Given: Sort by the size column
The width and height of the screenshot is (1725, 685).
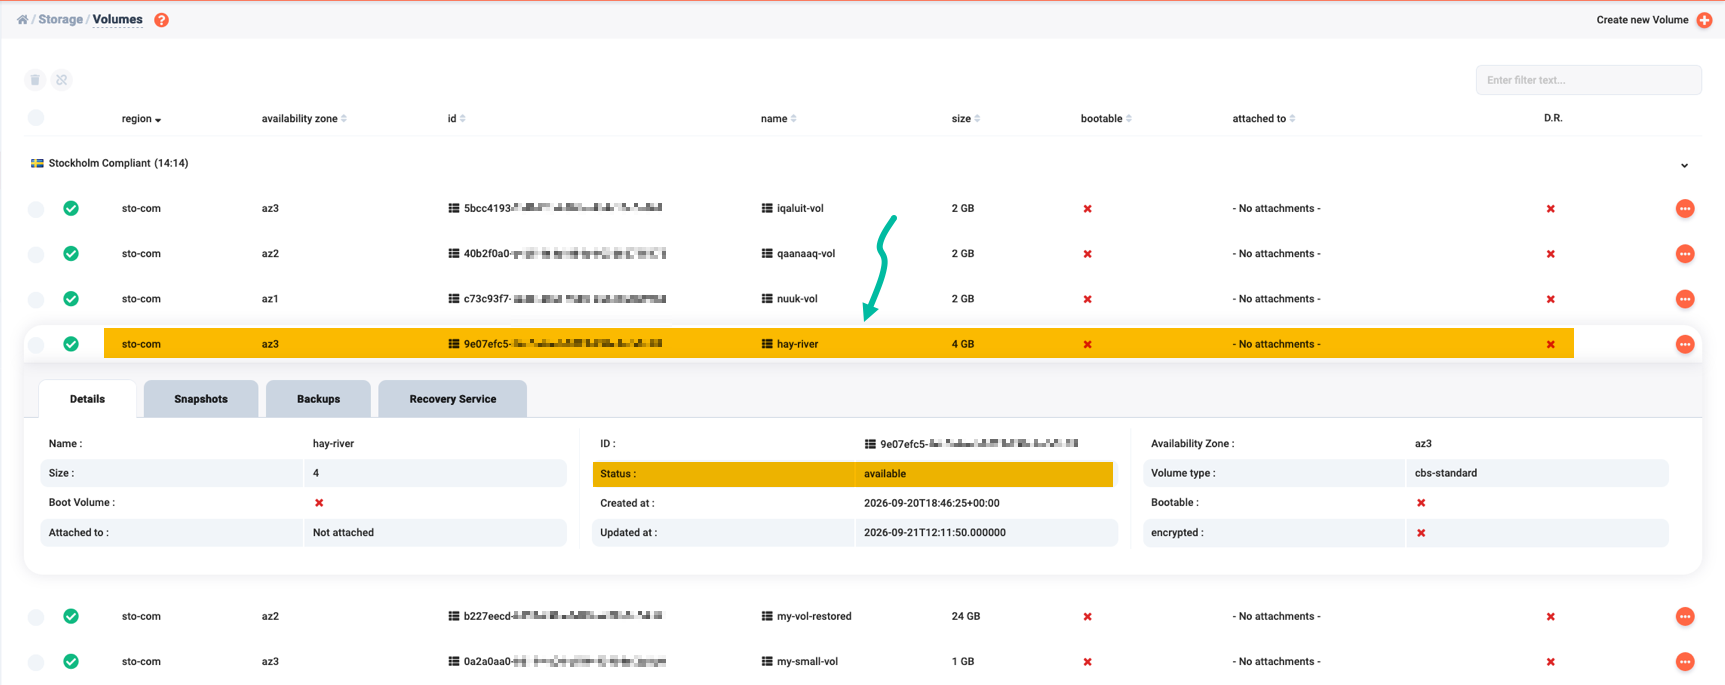Looking at the screenshot, I should [965, 119].
